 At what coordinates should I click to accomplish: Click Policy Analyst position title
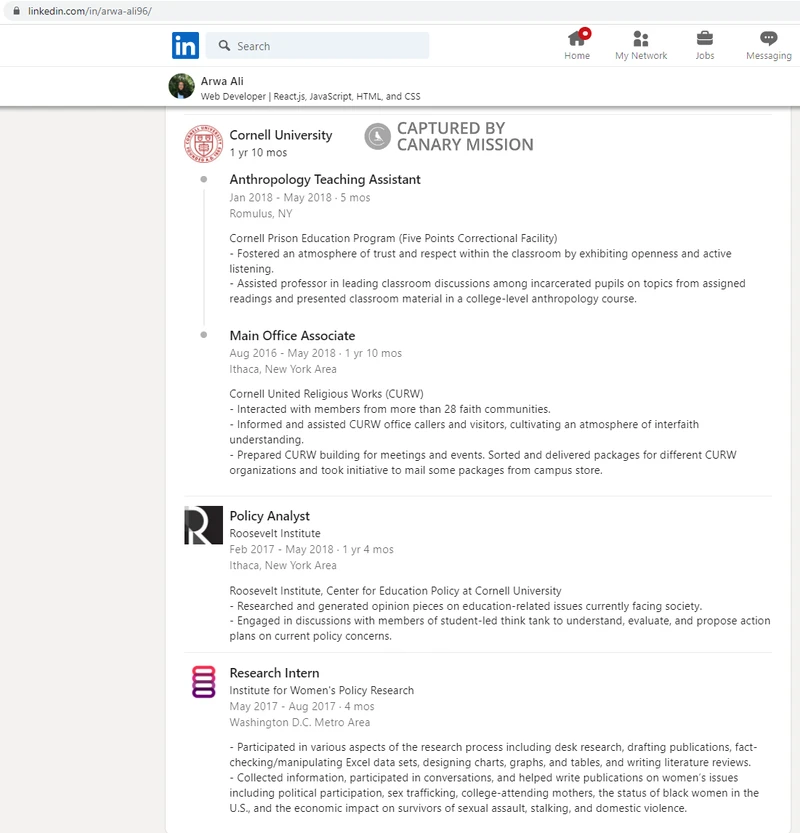click(269, 516)
